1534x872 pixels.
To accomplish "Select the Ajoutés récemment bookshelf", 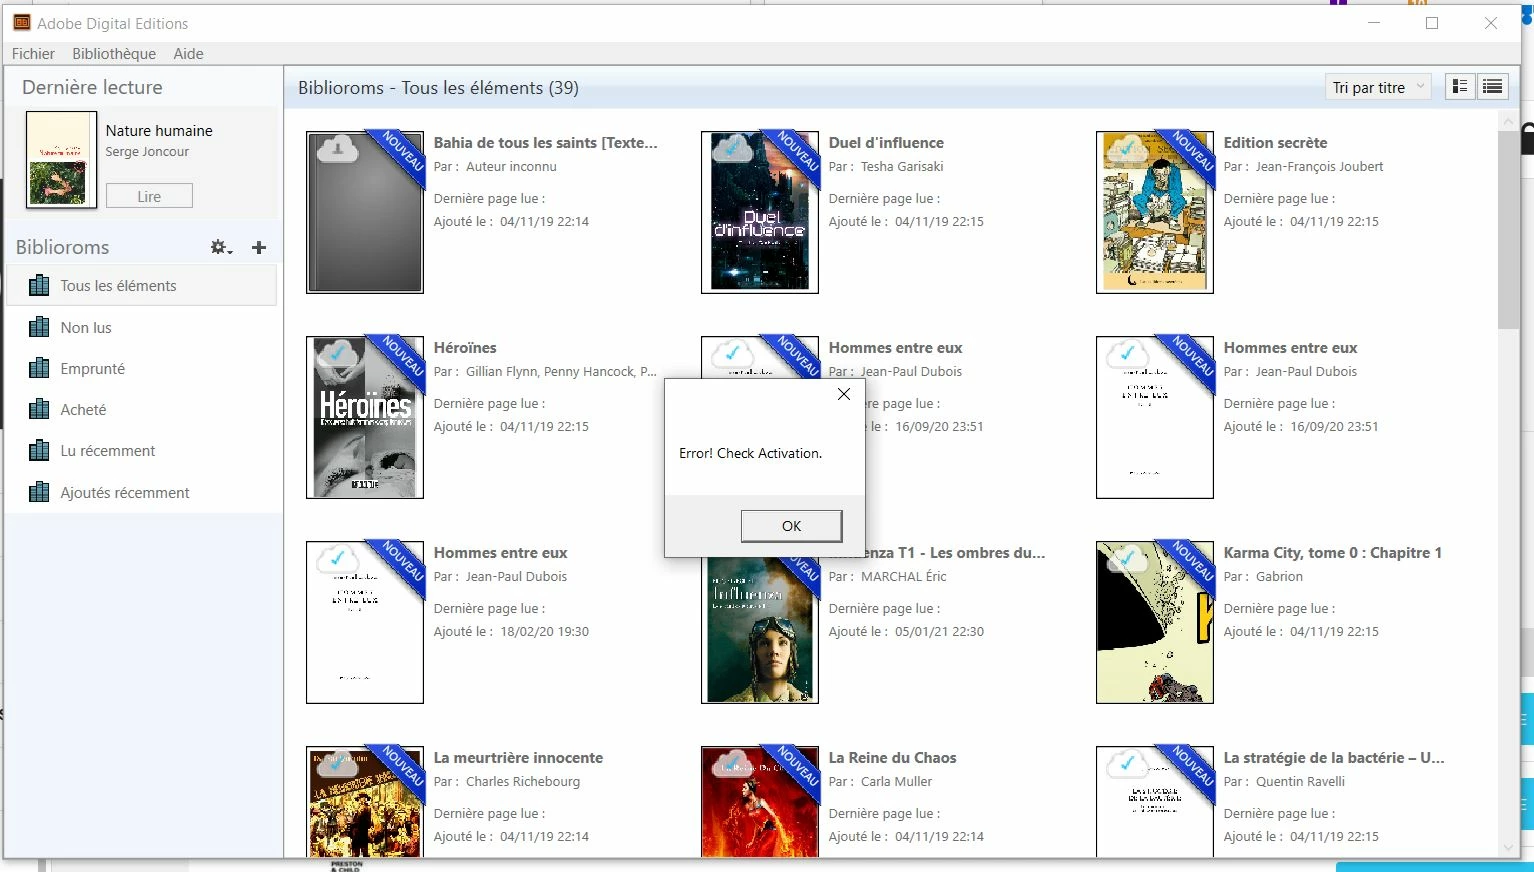I will (141, 492).
